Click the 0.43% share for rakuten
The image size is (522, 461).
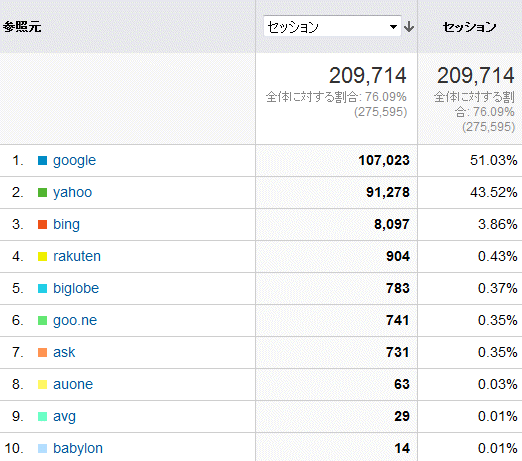click(x=498, y=257)
